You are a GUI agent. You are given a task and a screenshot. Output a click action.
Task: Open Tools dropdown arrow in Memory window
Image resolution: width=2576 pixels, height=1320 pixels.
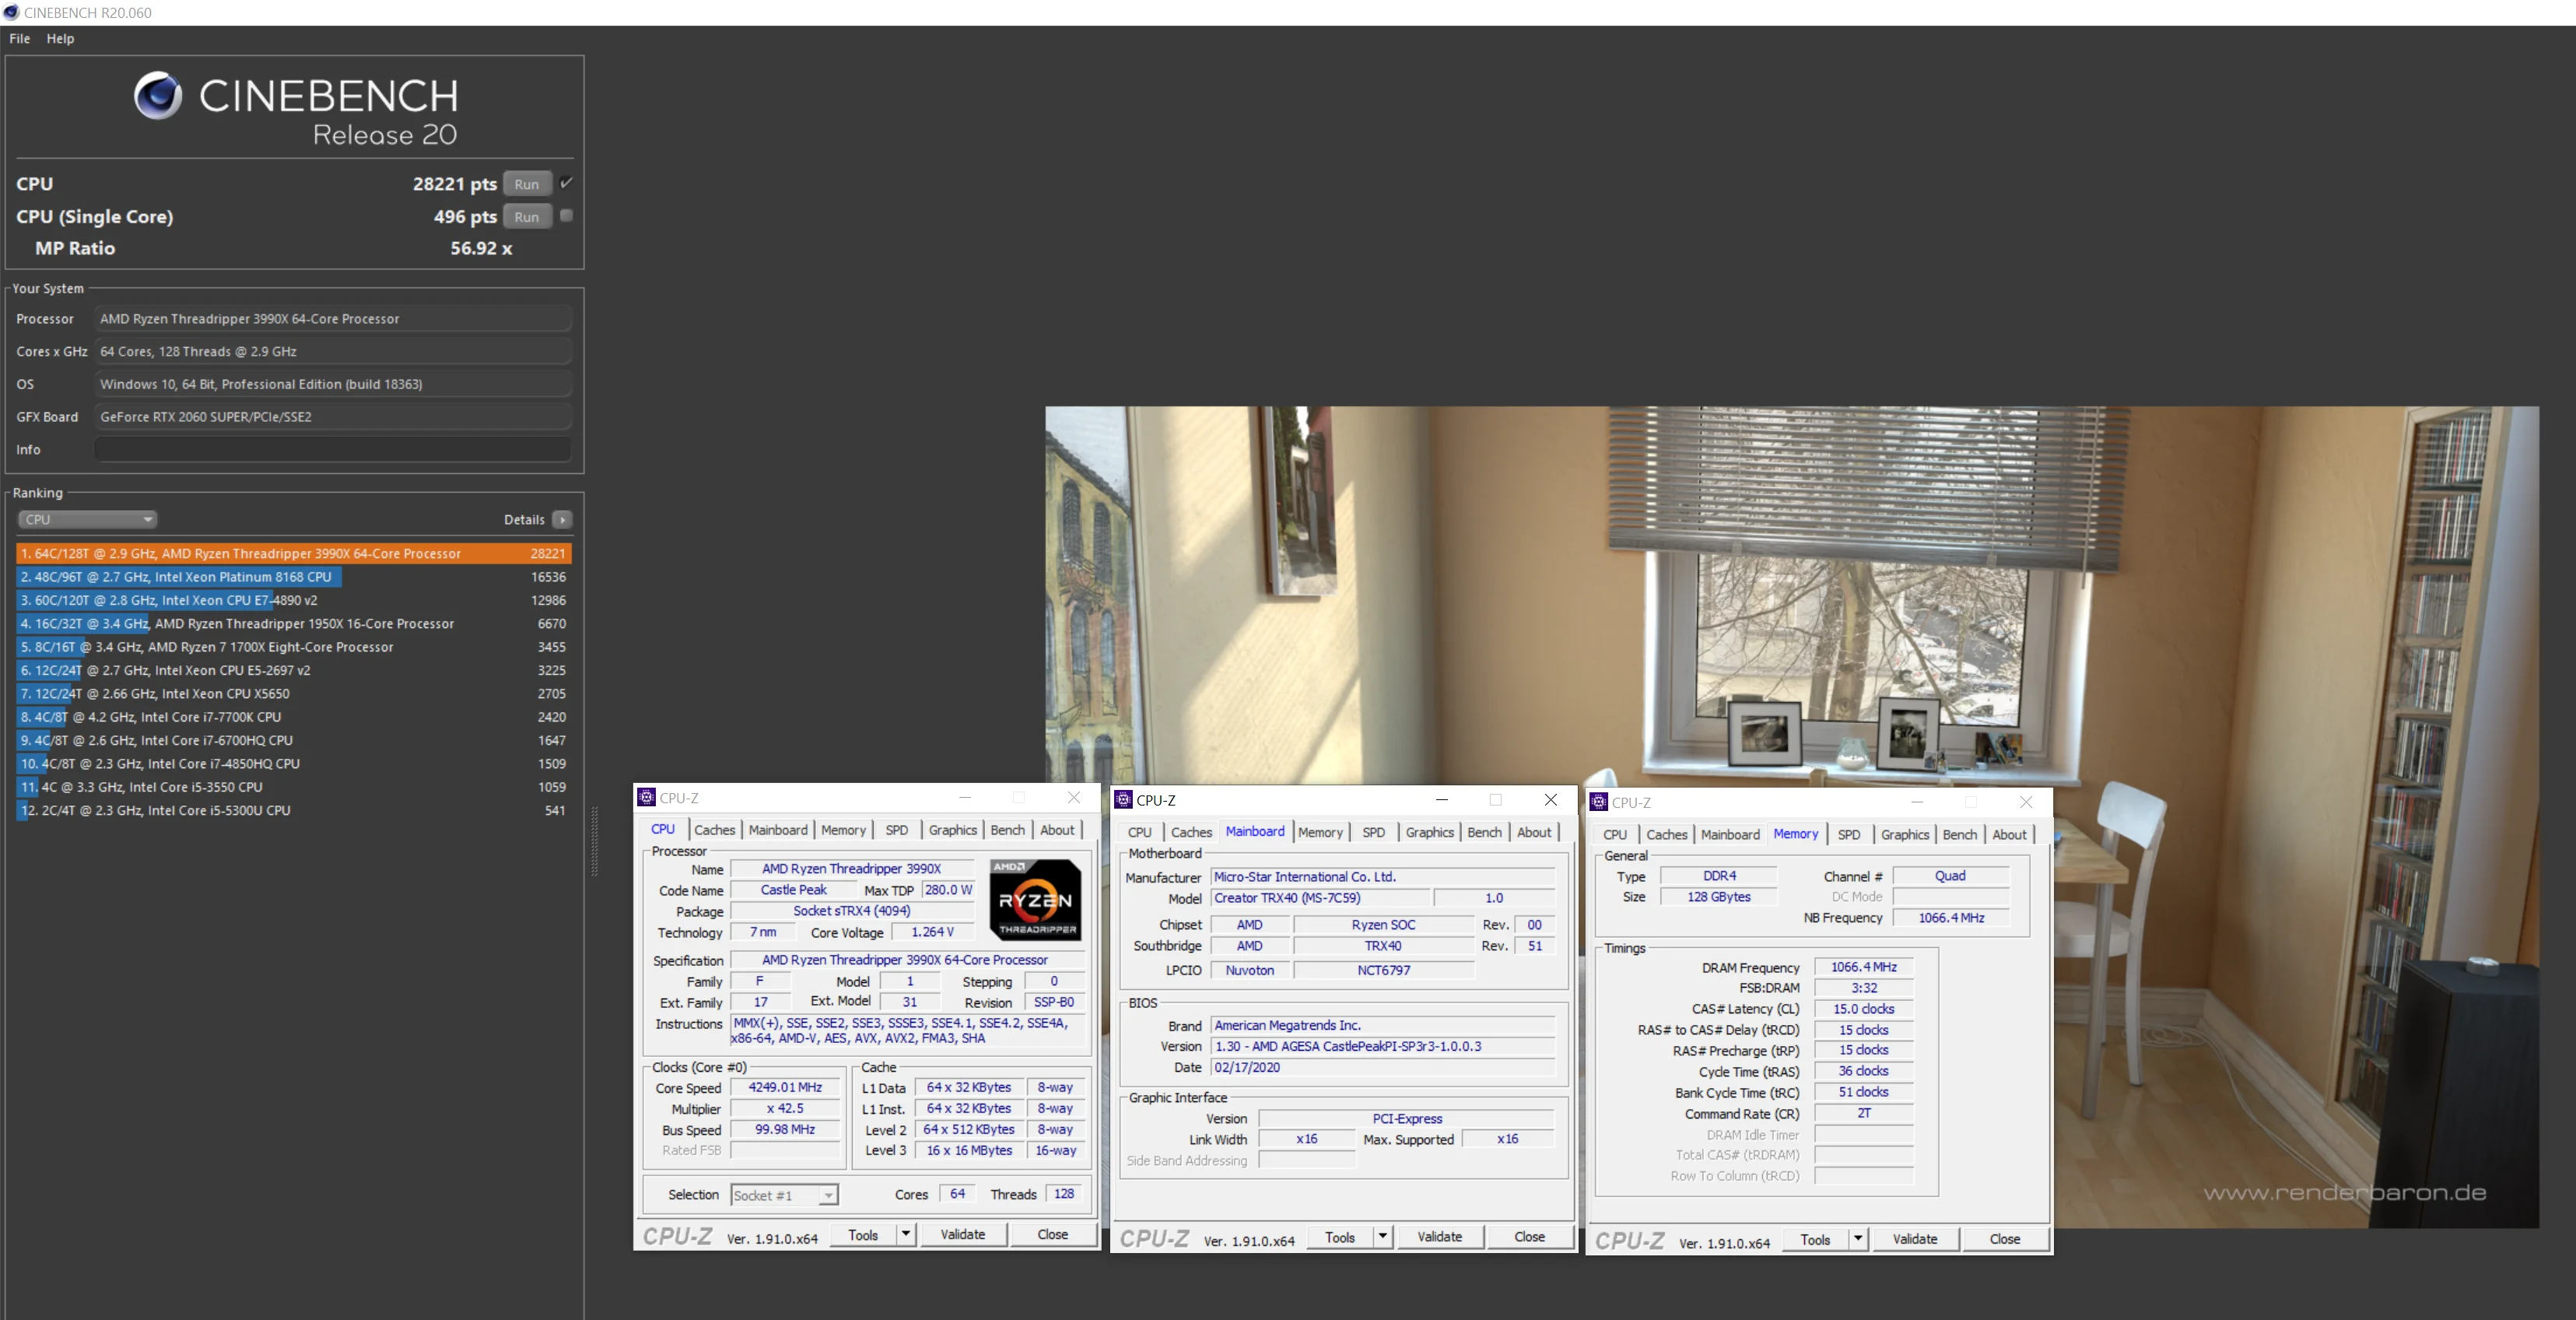pos(1857,1239)
